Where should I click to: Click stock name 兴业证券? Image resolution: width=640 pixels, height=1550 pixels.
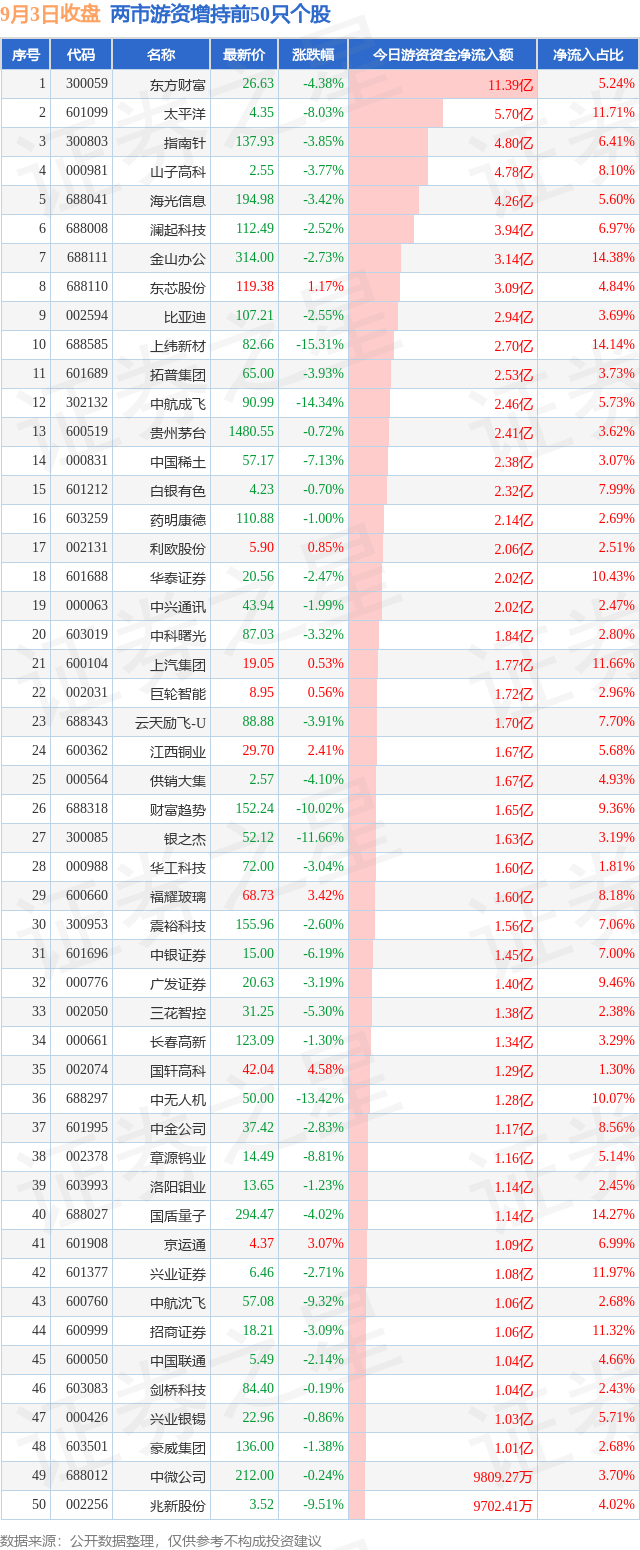pos(178,1273)
